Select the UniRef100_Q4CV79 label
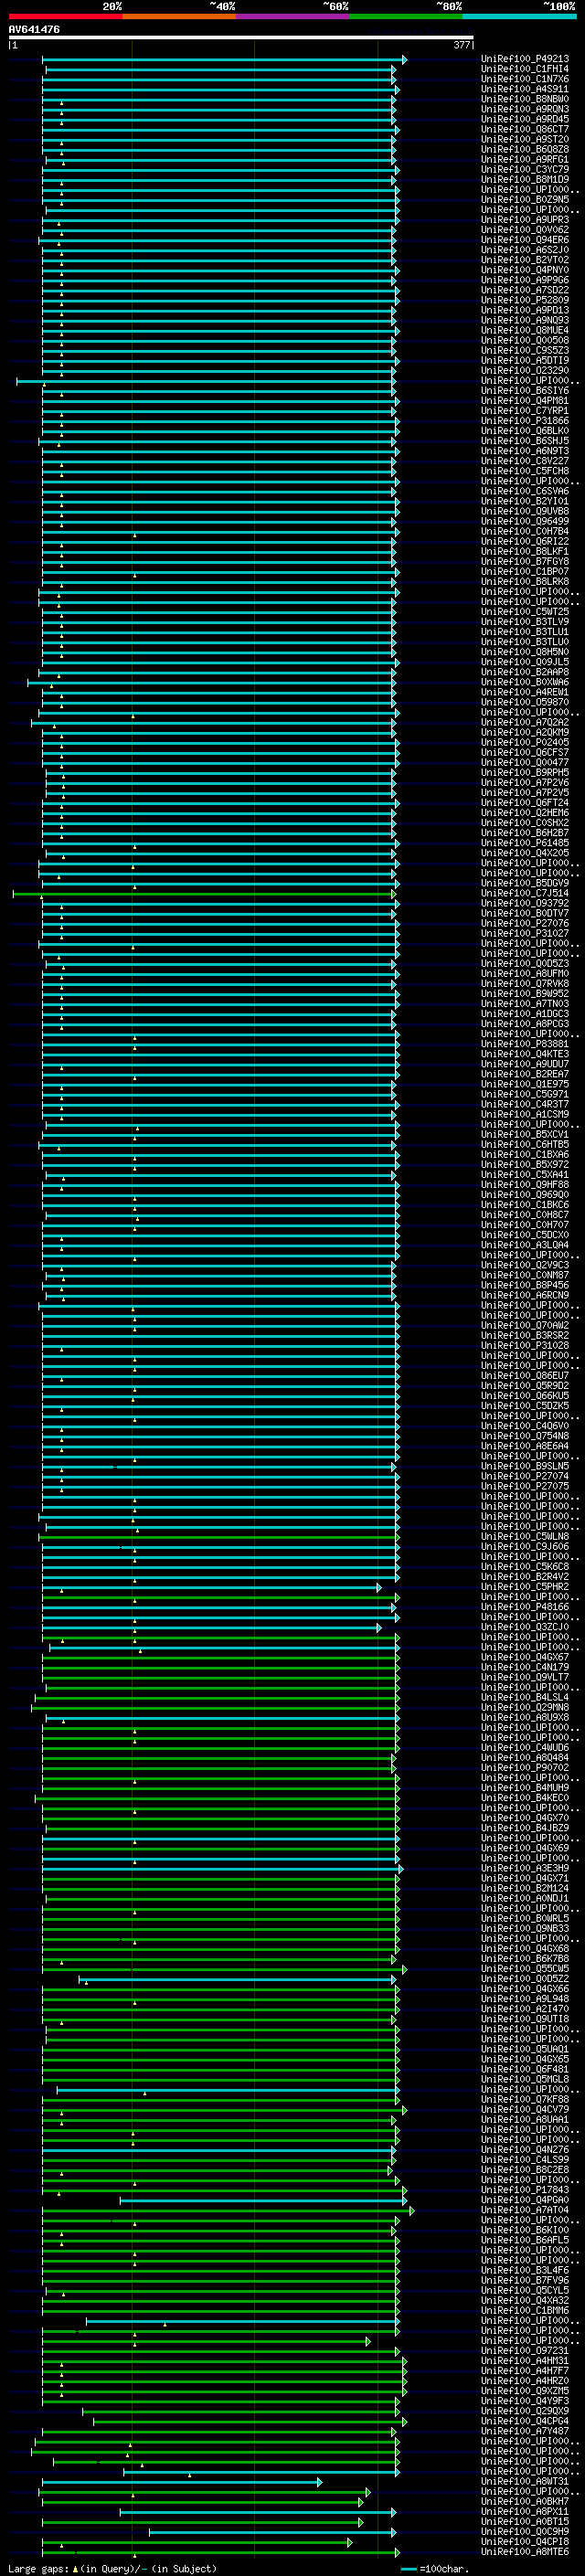The height and width of the screenshot is (2576, 585). (525, 2109)
